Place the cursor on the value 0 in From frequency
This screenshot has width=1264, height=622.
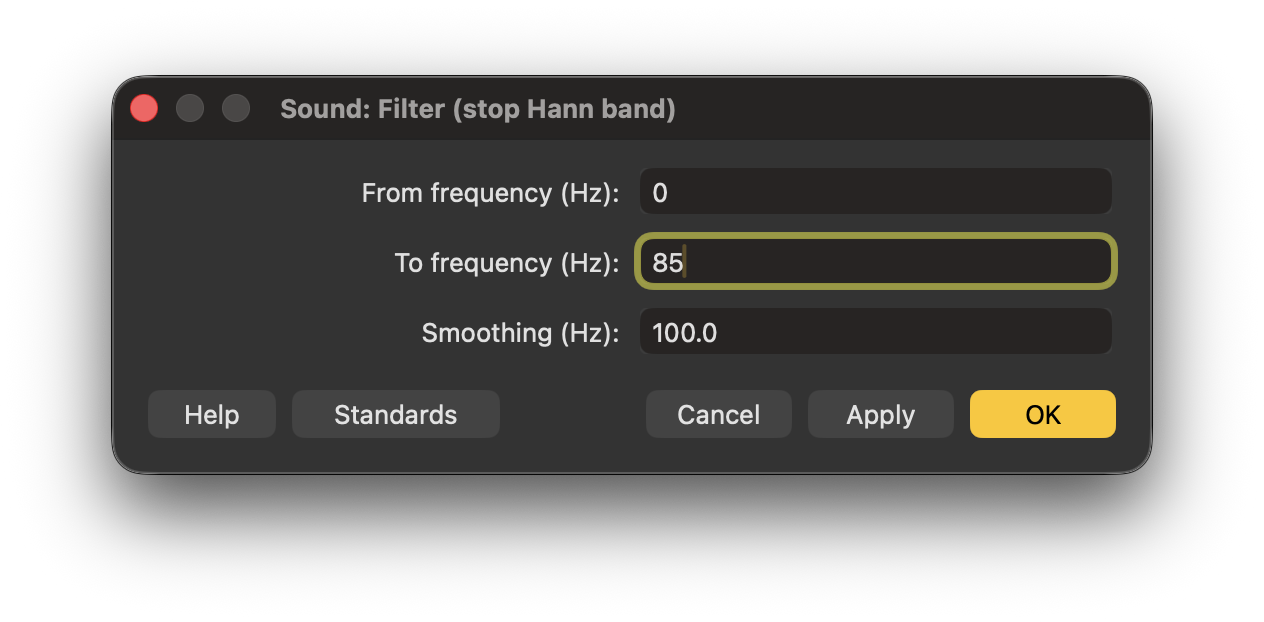(660, 193)
